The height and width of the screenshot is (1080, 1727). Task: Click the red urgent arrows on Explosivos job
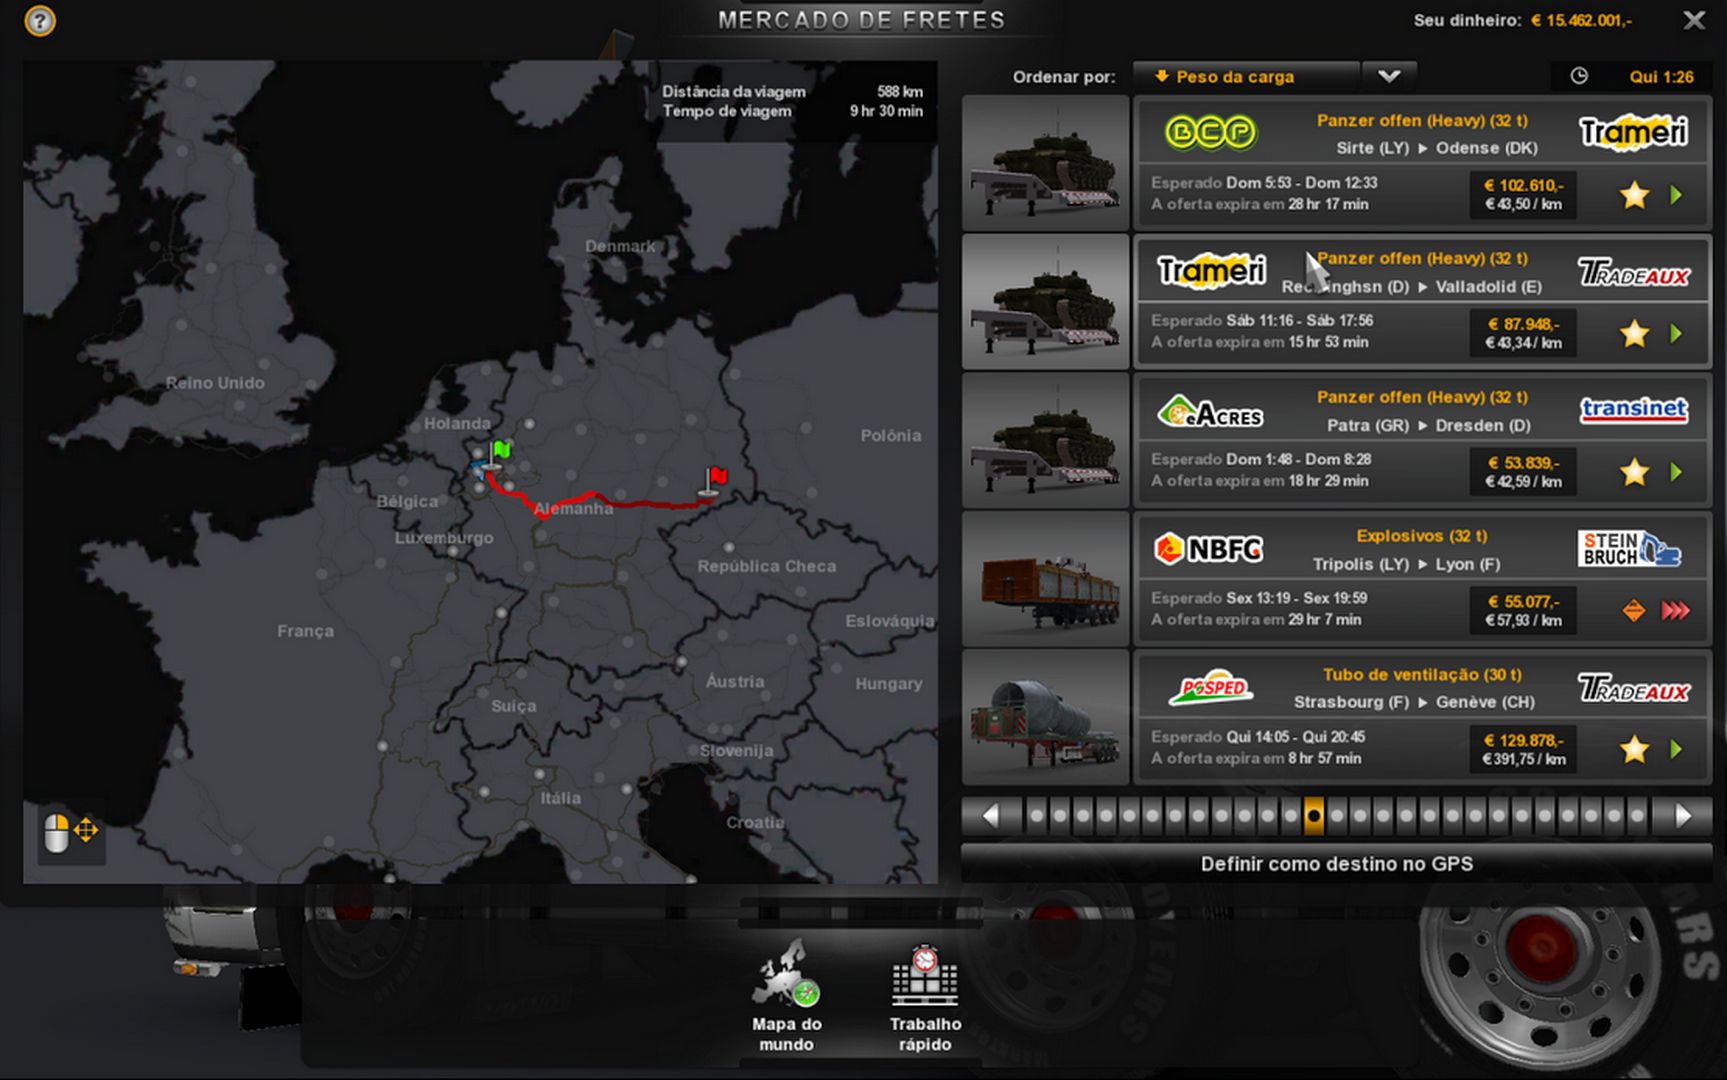click(x=1676, y=610)
